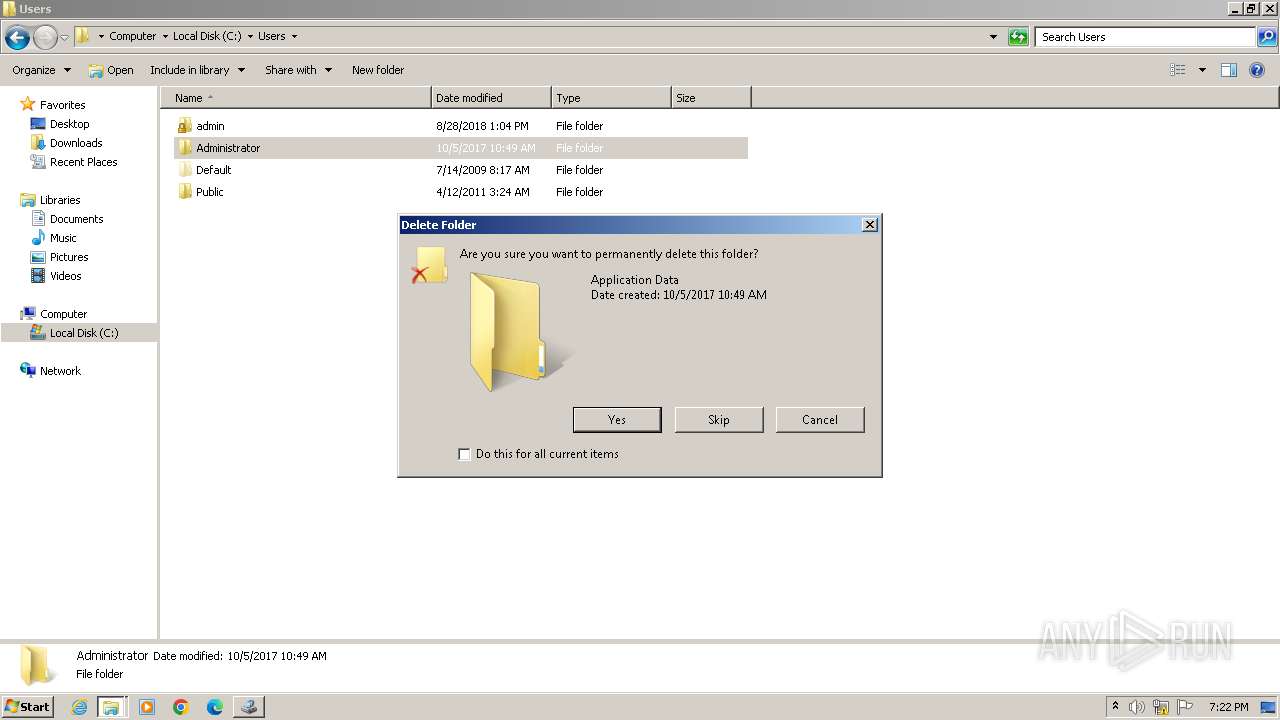1280x720 pixels.
Task: Open the Include in library menu
Action: 197,70
